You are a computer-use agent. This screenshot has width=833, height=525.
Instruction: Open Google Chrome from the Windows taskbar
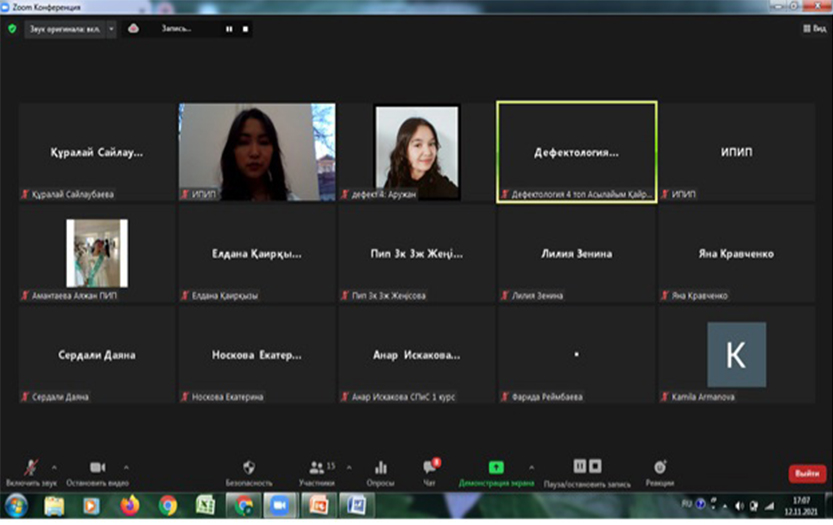pyautogui.click(x=166, y=506)
